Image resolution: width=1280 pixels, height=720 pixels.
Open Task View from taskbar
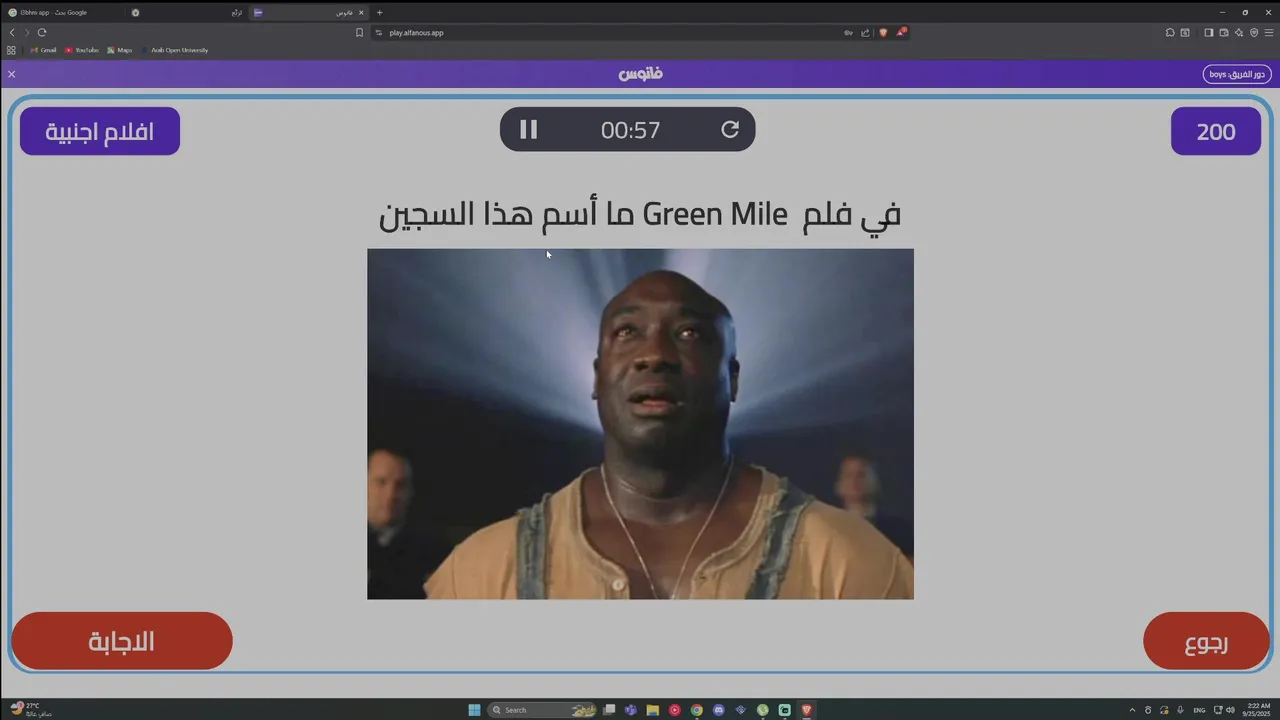tap(609, 710)
